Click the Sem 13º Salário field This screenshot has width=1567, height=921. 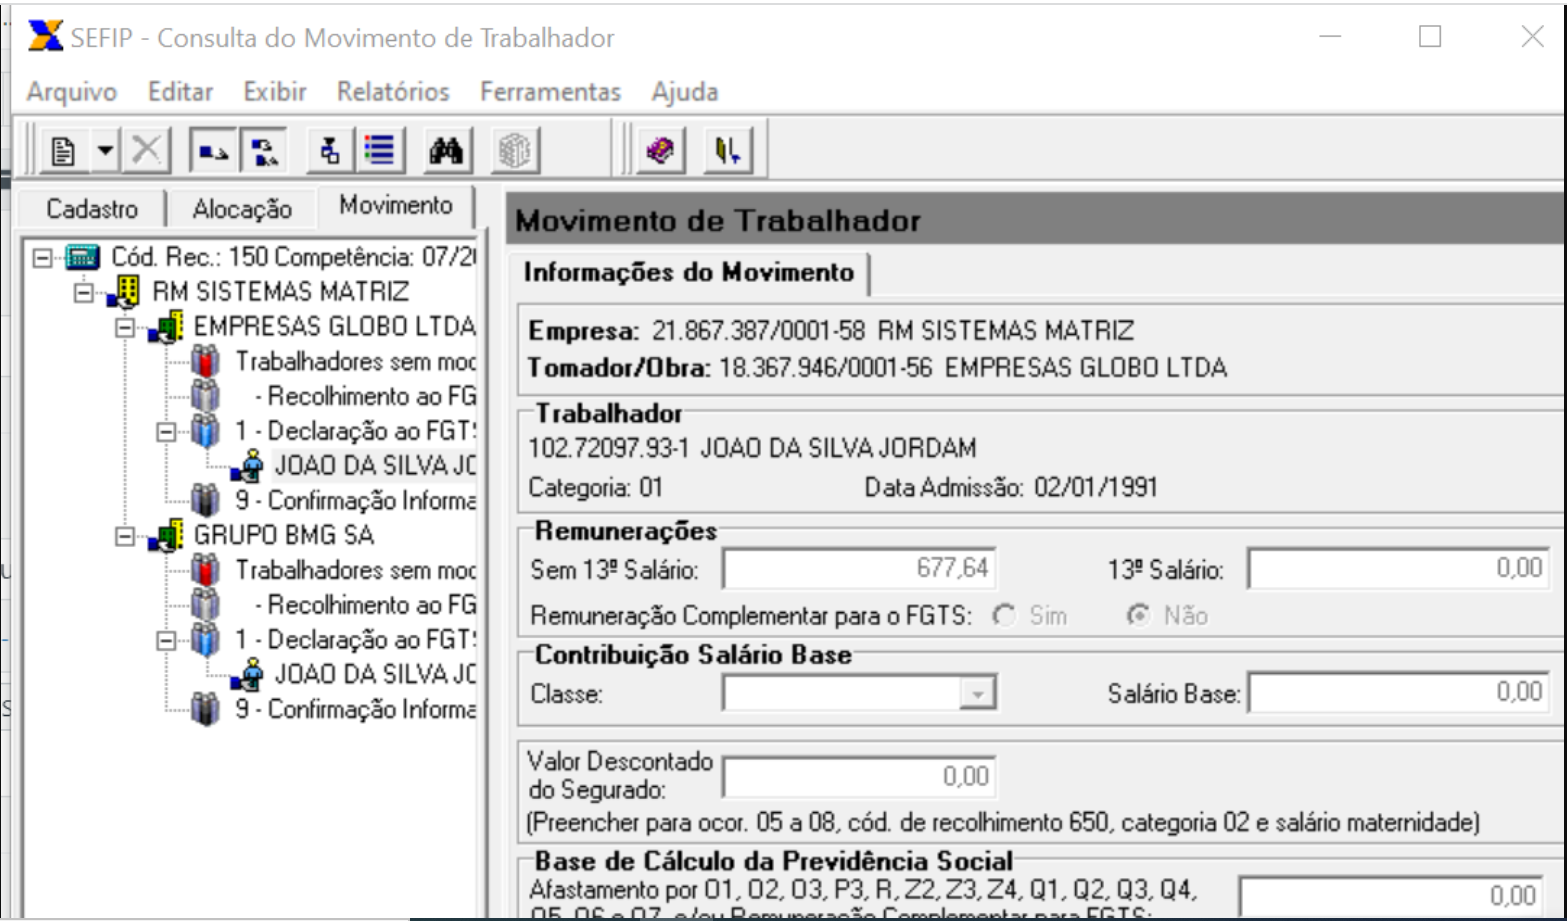pyautogui.click(x=859, y=569)
